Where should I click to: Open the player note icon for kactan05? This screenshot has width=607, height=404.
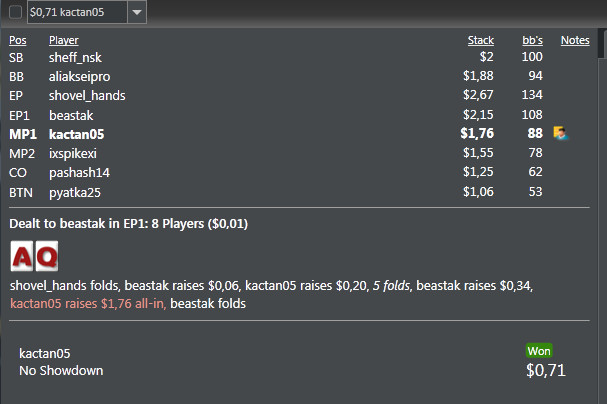click(x=560, y=133)
